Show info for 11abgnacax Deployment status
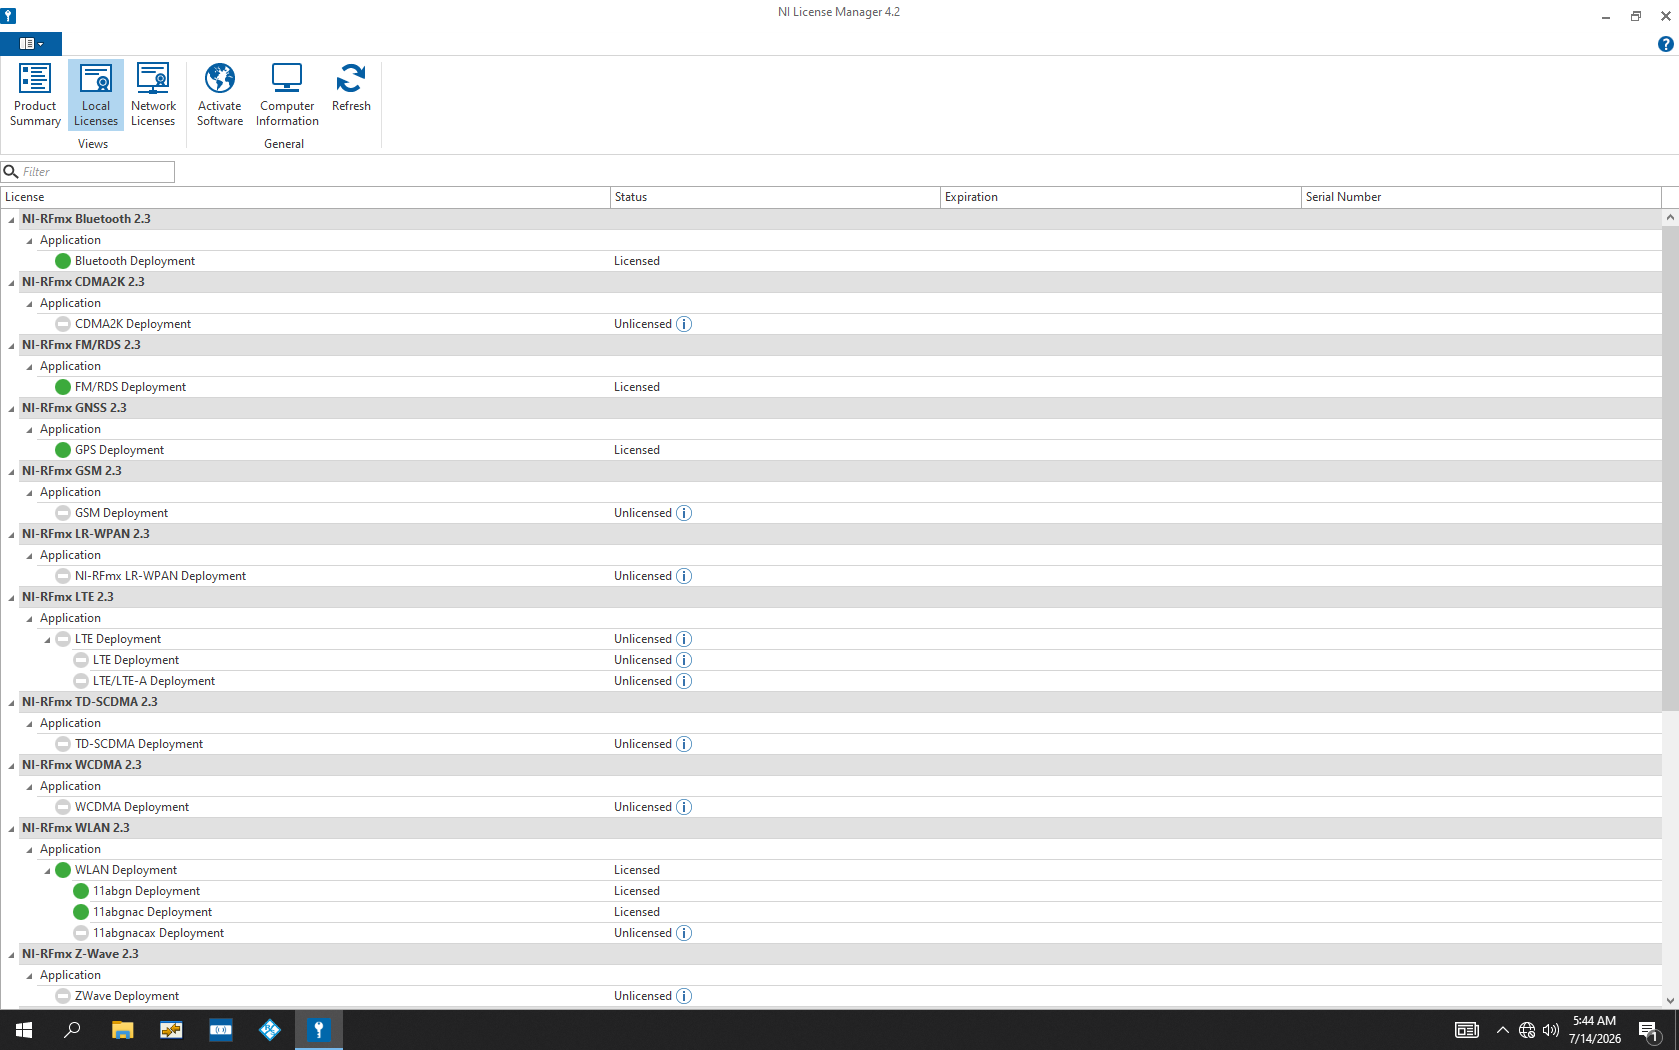The image size is (1679, 1050). (x=684, y=933)
